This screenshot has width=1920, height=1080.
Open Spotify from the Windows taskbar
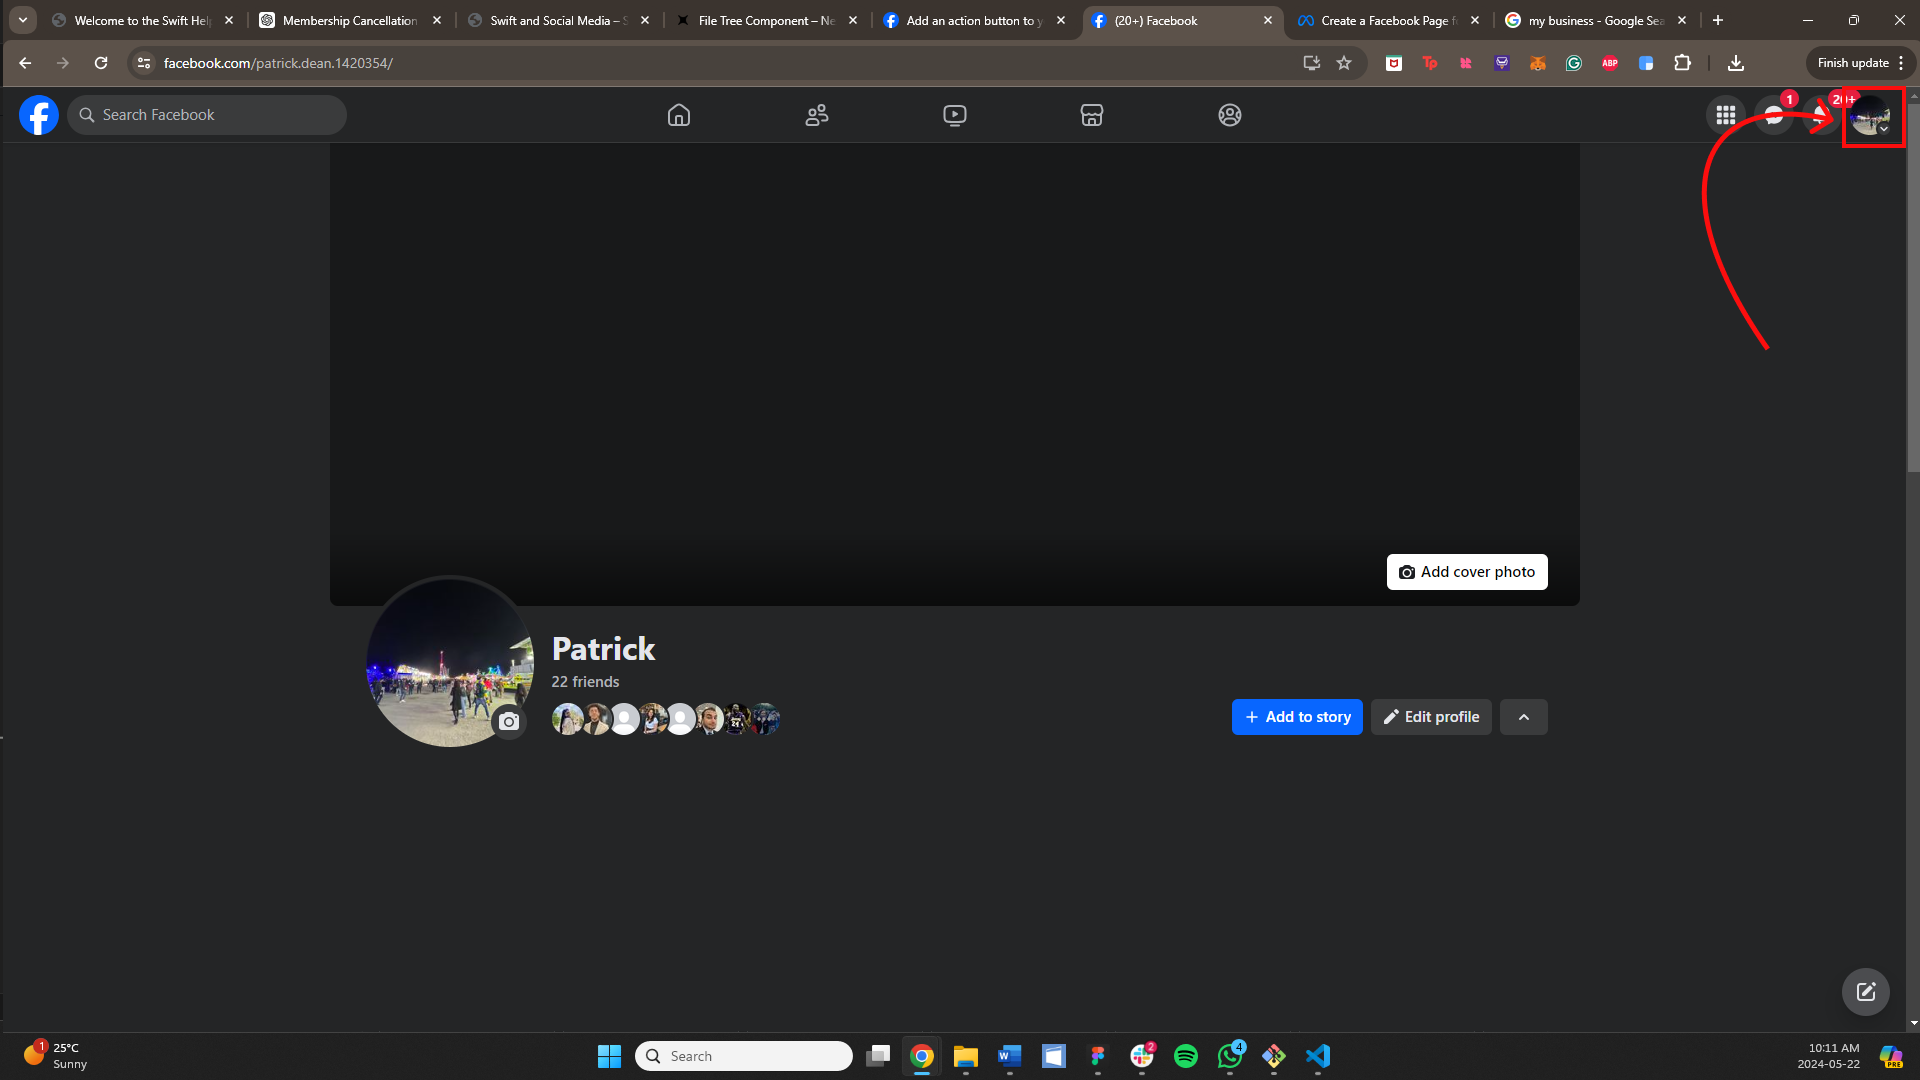(1186, 1056)
